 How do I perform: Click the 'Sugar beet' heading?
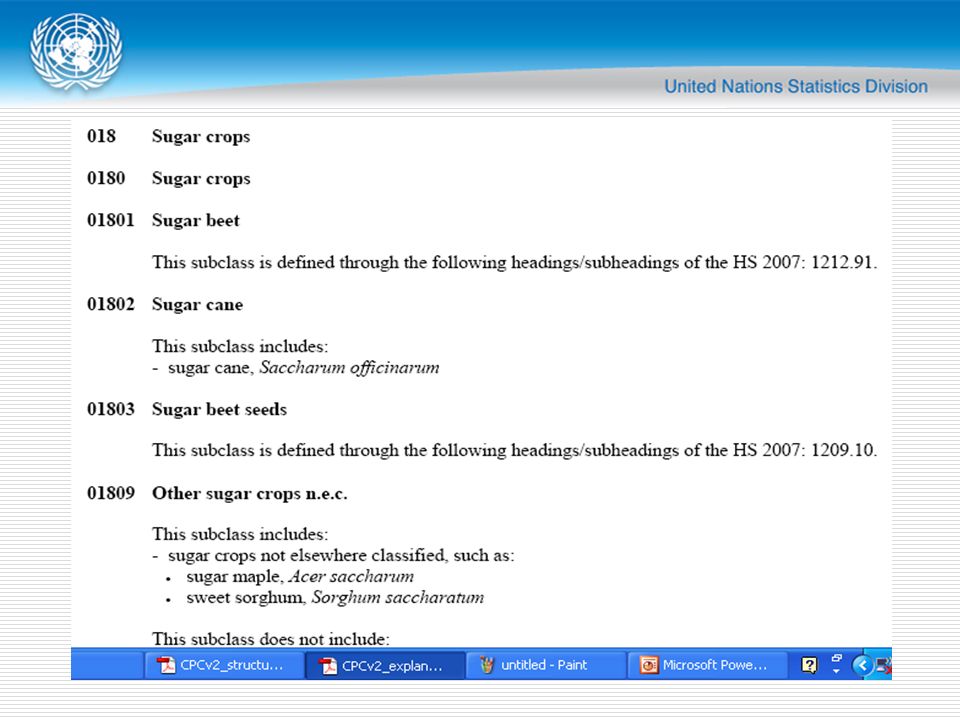[196, 220]
